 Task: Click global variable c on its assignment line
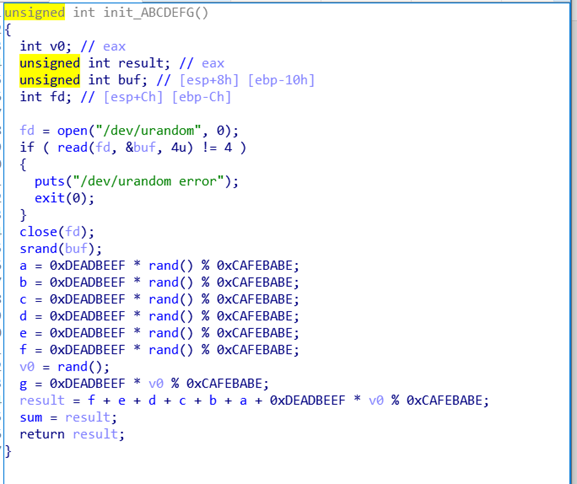23,300
